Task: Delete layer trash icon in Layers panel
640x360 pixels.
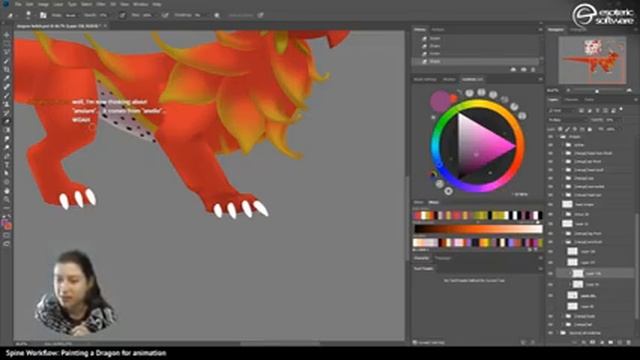Action: [x=629, y=342]
